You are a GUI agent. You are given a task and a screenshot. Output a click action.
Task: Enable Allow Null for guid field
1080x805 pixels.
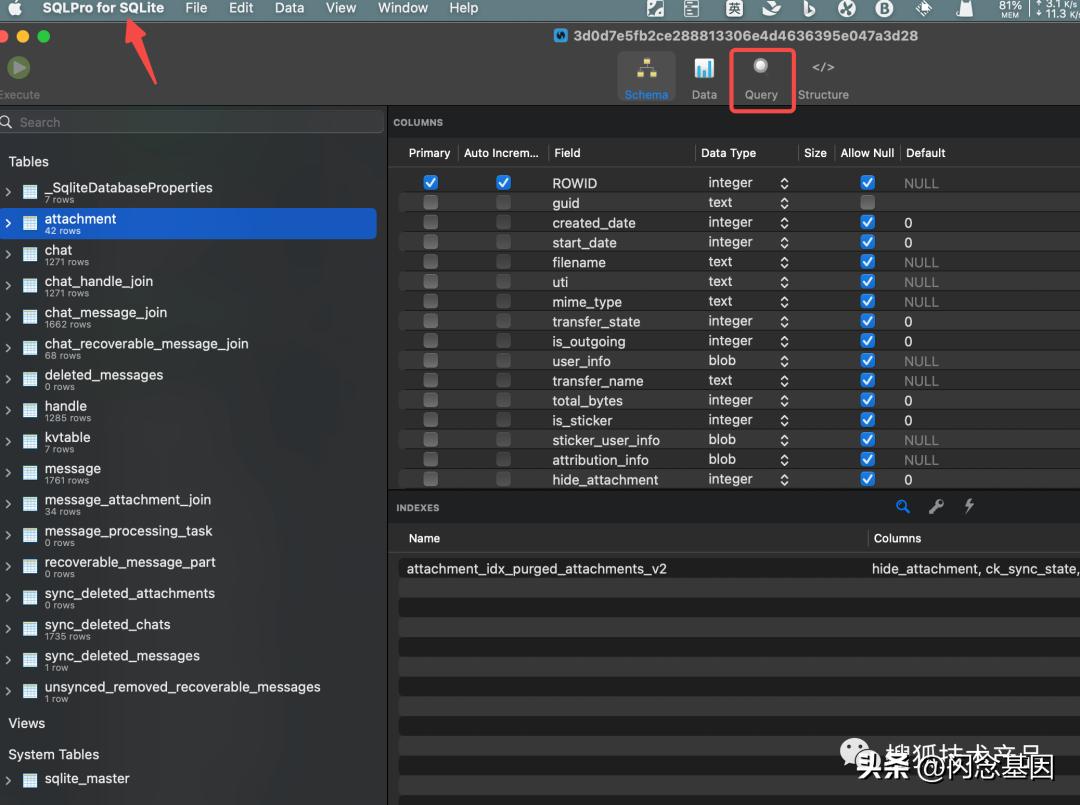click(867, 203)
